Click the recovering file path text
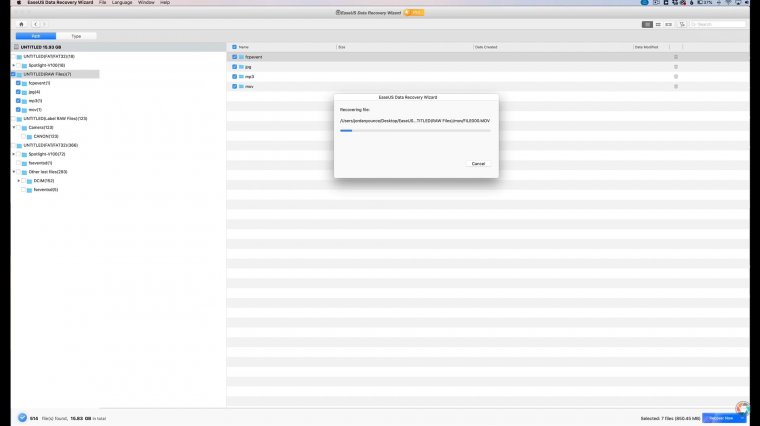The image size is (760, 426). [415, 121]
